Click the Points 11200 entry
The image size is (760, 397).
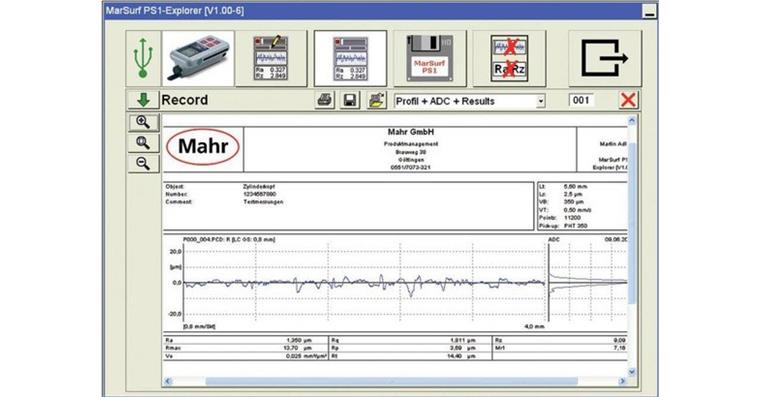coord(559,218)
